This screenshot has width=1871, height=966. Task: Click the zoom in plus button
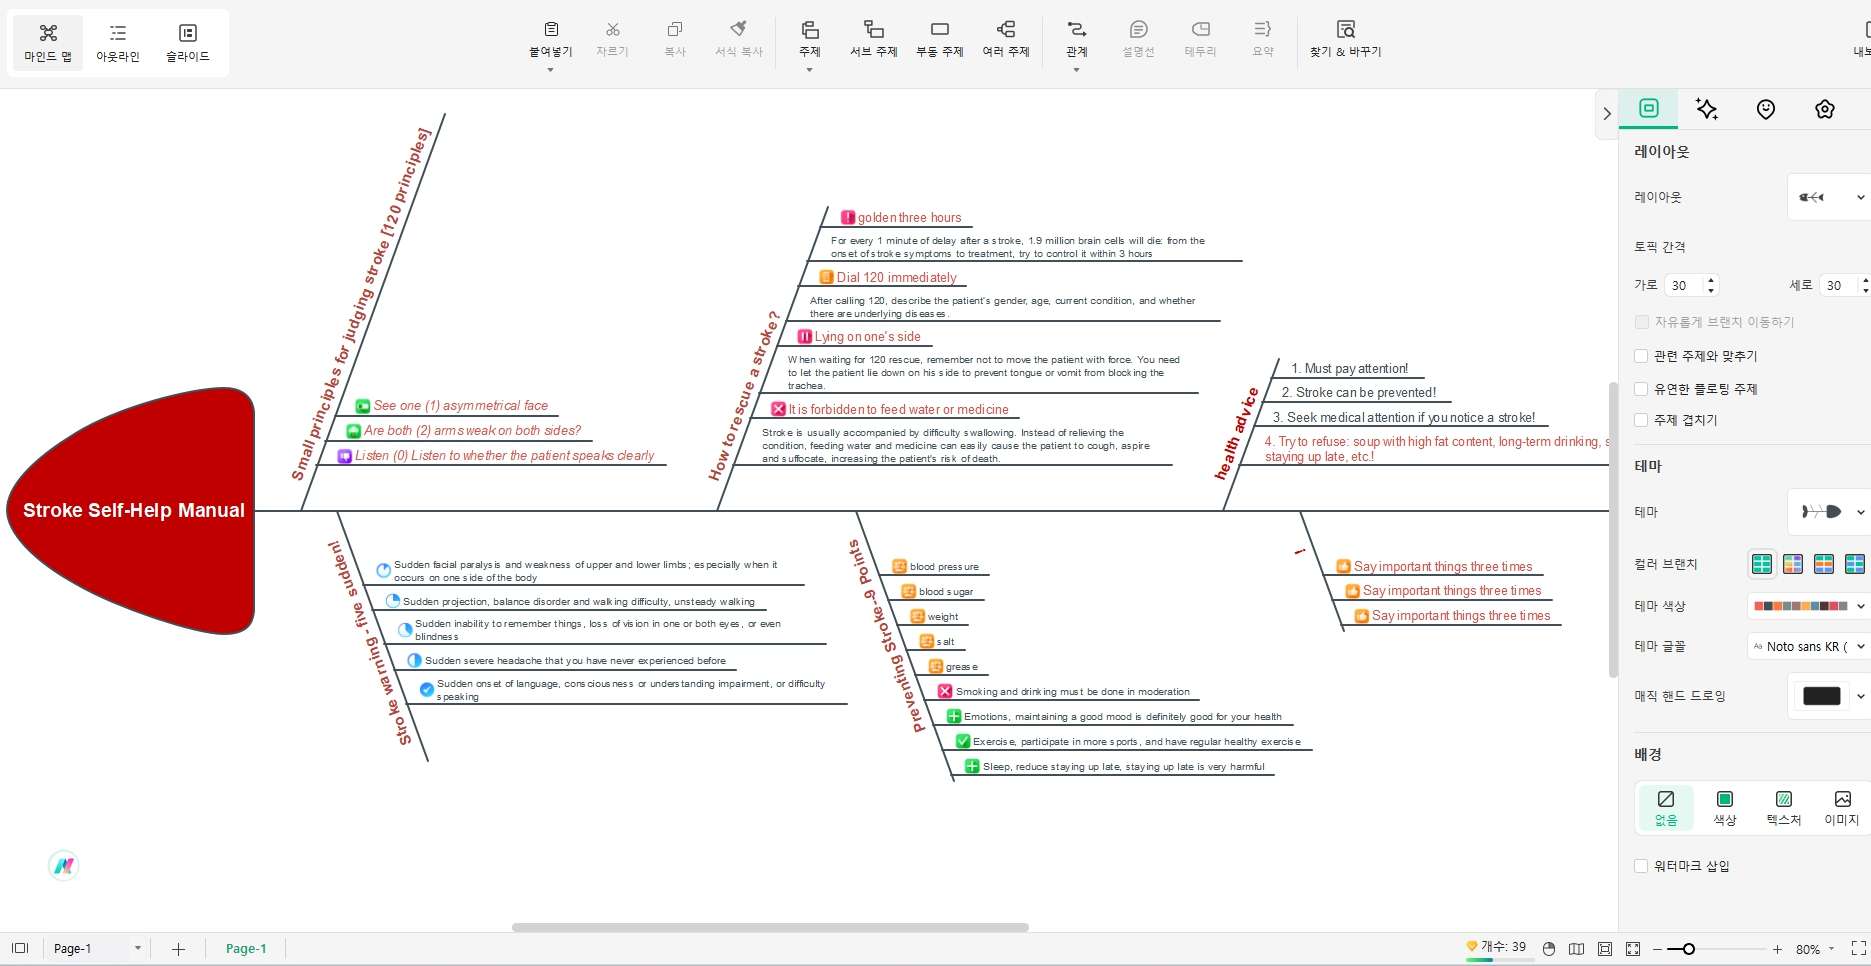point(1777,949)
